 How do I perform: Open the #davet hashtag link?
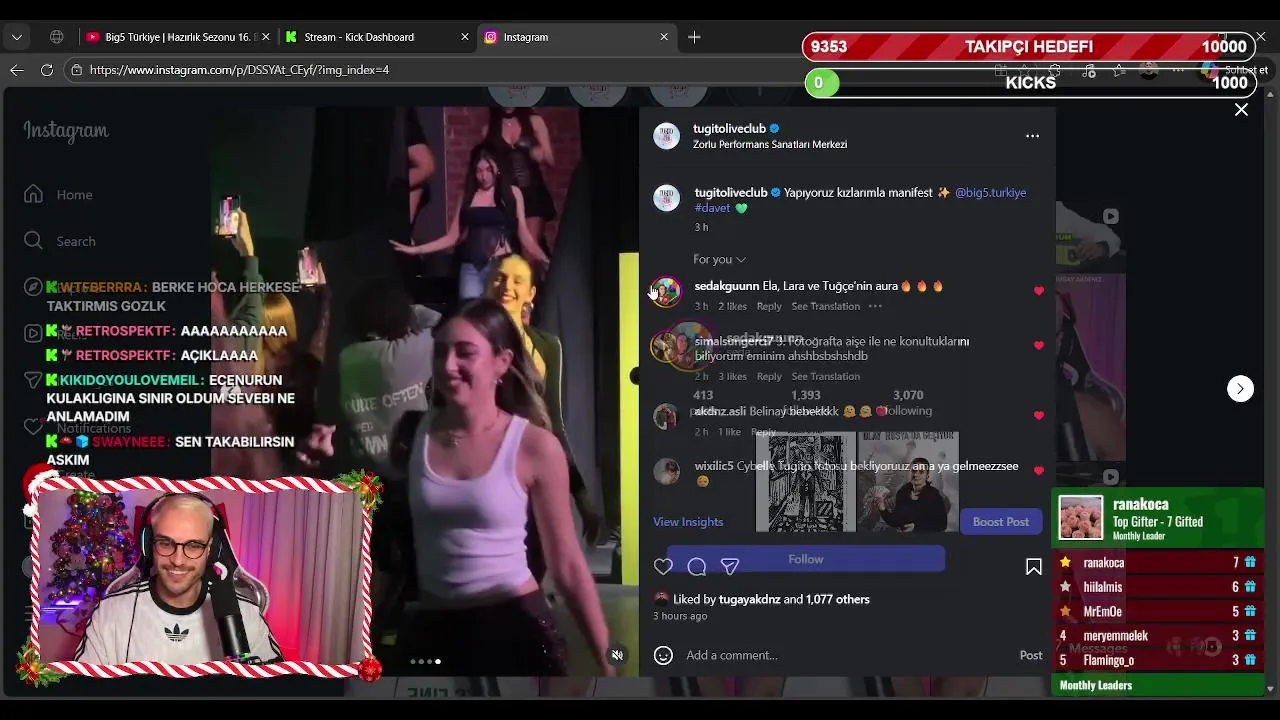click(x=713, y=208)
